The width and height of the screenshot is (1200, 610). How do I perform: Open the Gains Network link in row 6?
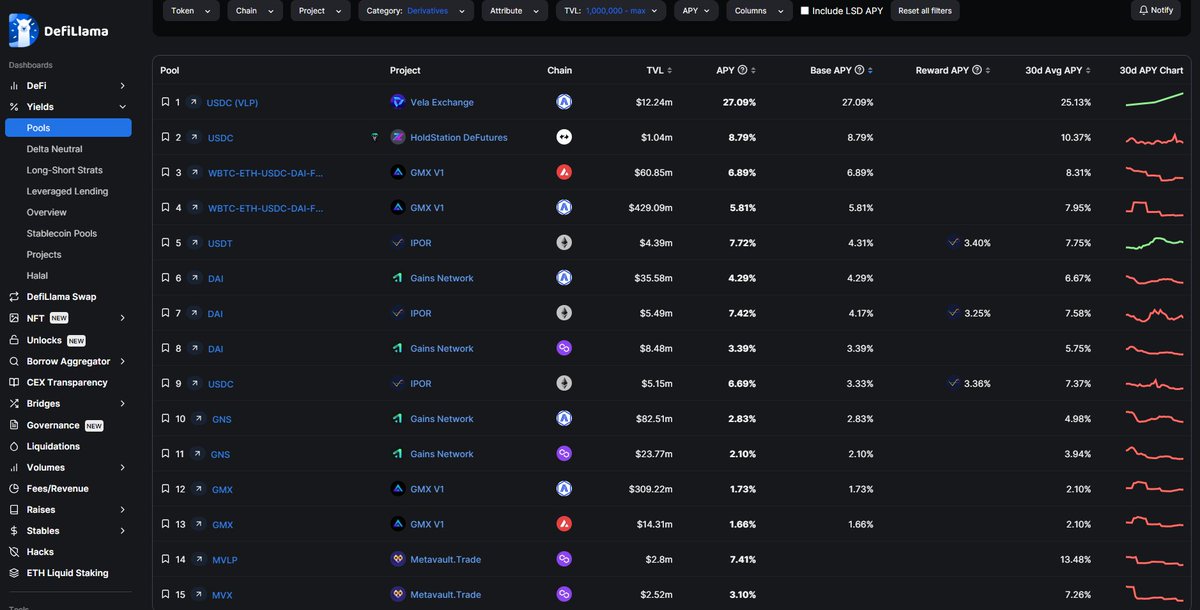[x=442, y=278]
